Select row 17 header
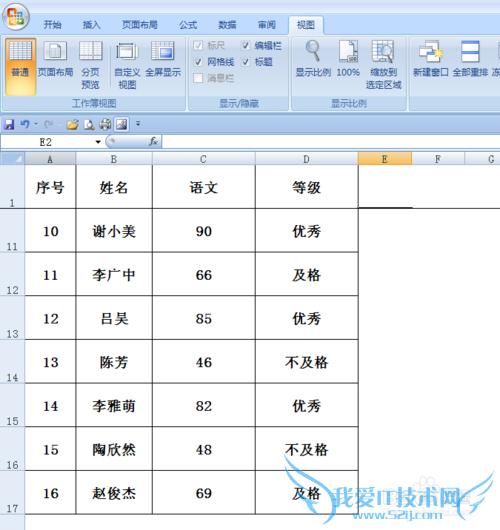 tap(12, 492)
